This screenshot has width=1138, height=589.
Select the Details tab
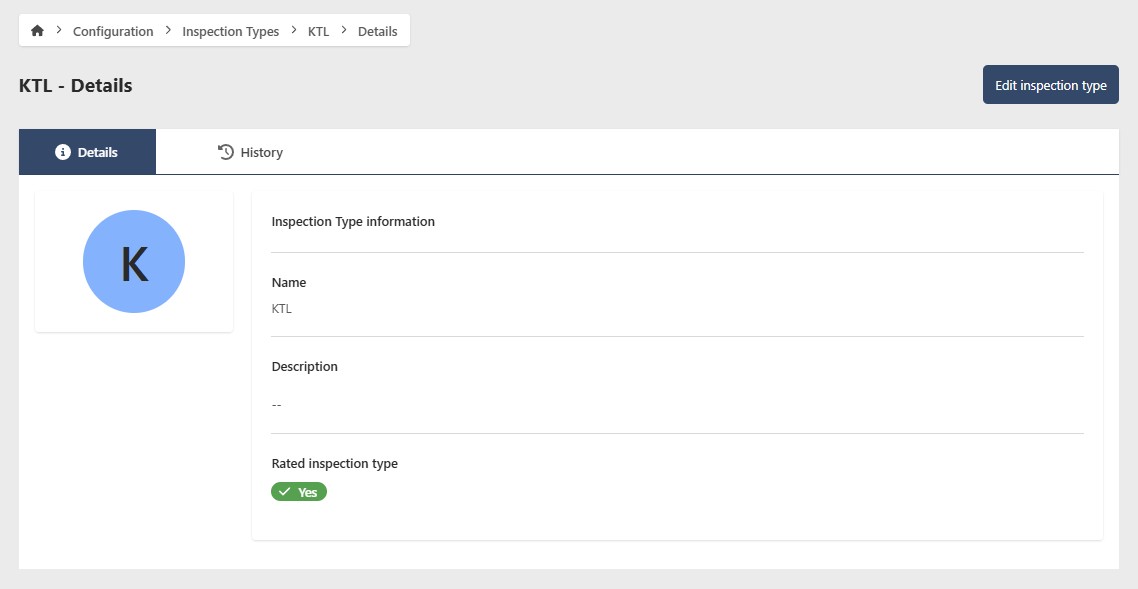click(x=87, y=151)
